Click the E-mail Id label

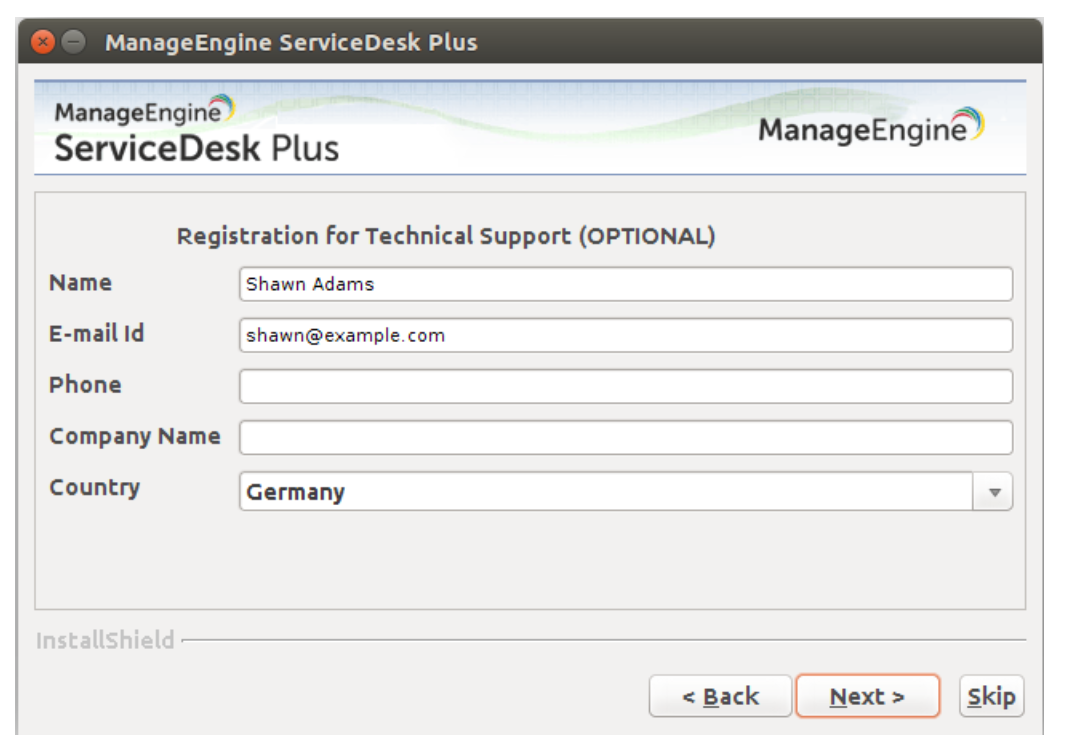(97, 334)
